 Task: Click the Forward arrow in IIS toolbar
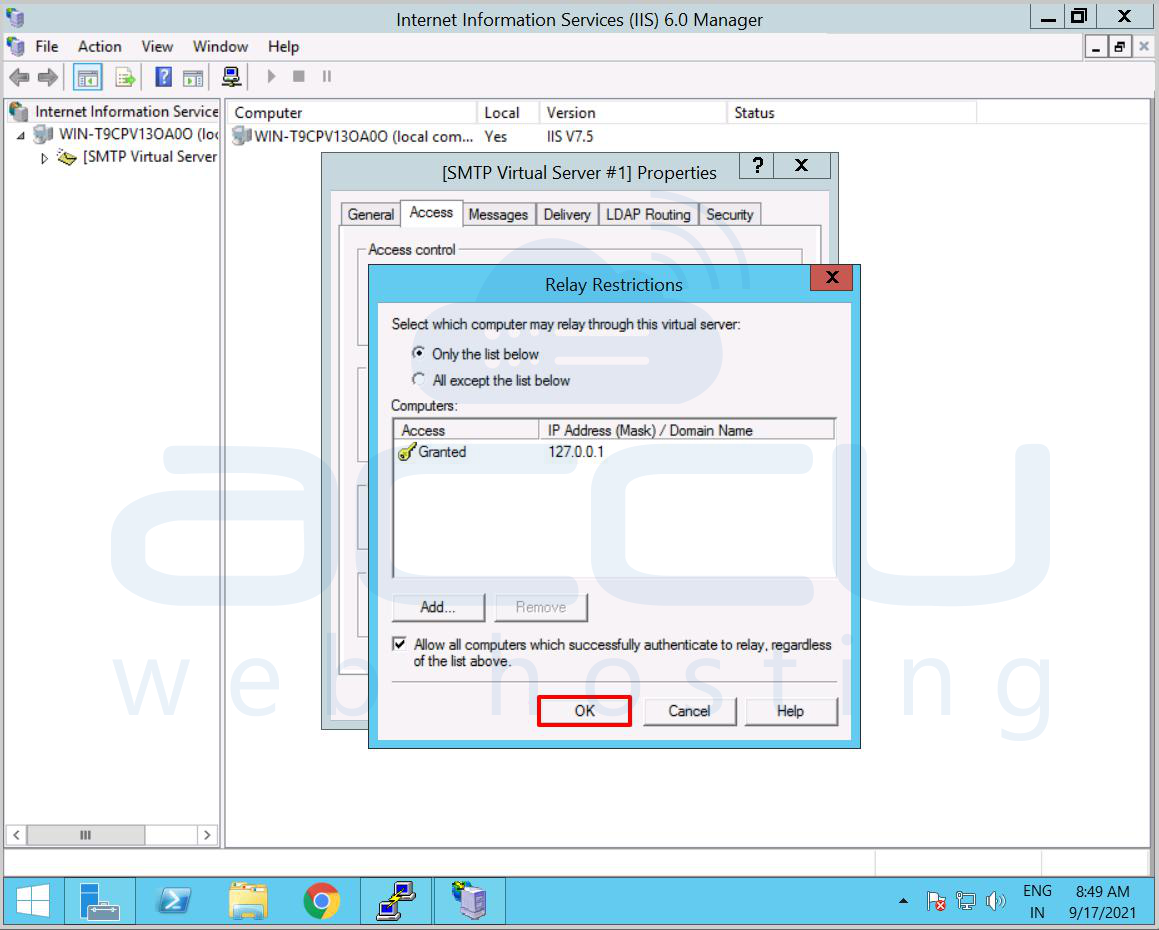point(48,76)
